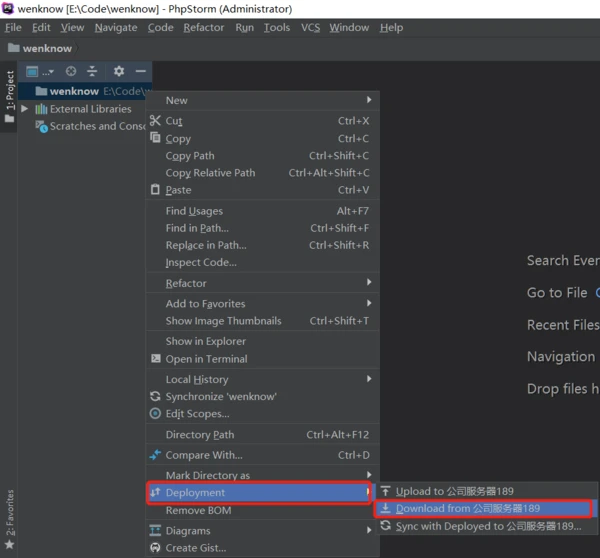Click the Synchronize 'wenknow' refresh icon
The width and height of the screenshot is (600, 558).
[x=155, y=396]
